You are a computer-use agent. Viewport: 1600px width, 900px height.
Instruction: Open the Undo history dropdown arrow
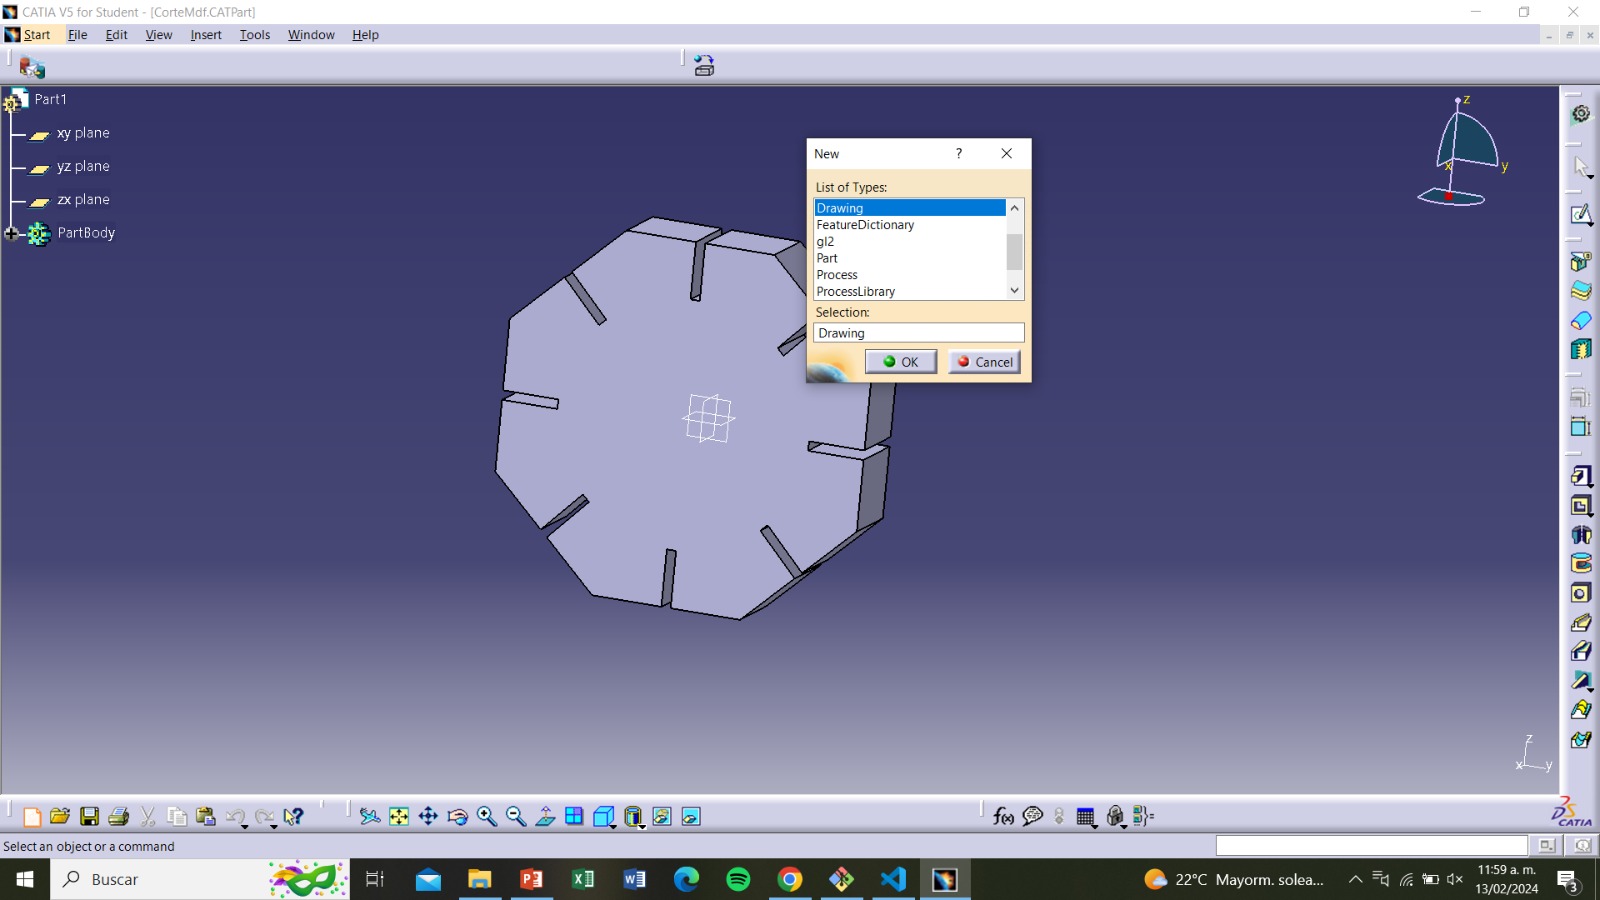click(245, 826)
